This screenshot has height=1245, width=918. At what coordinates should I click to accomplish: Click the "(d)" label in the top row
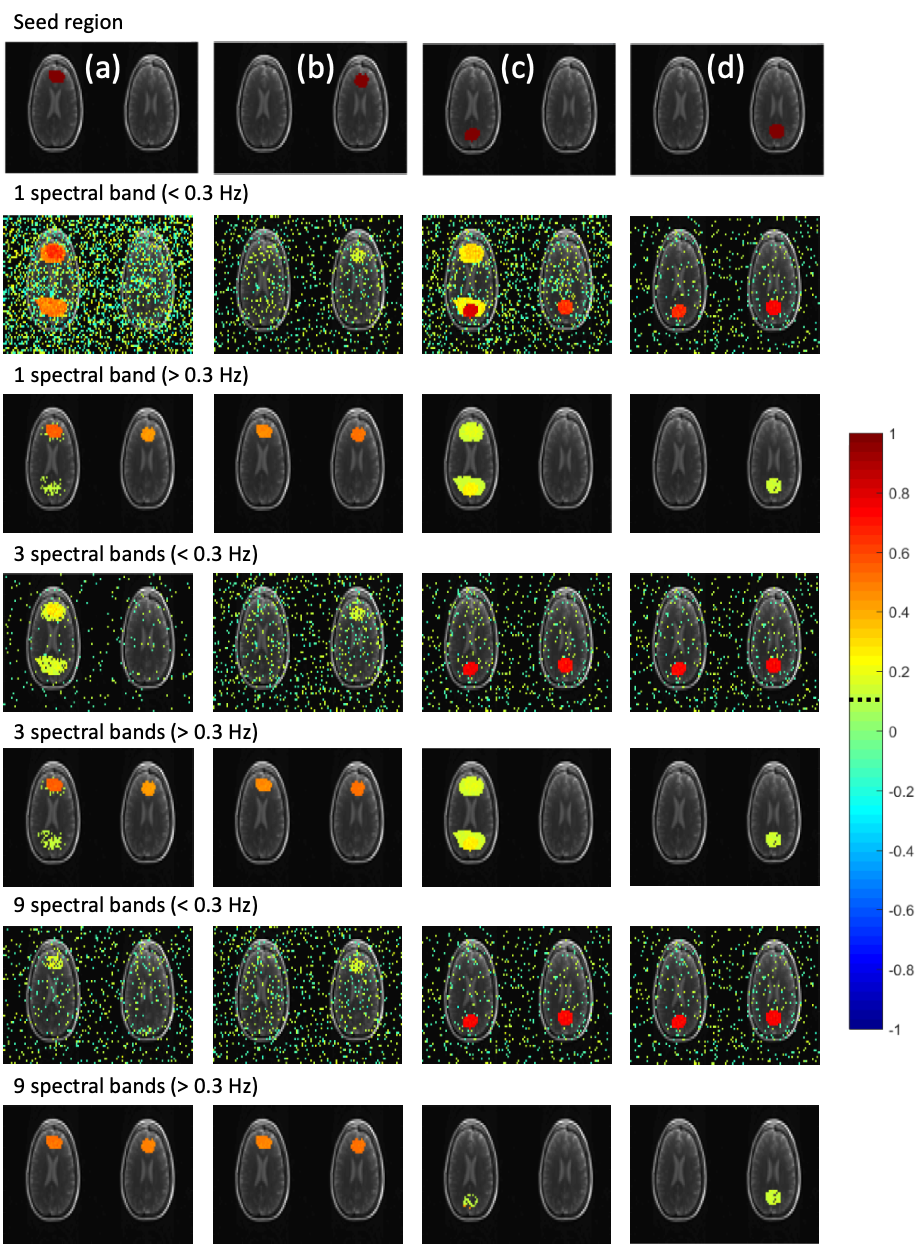728,71
